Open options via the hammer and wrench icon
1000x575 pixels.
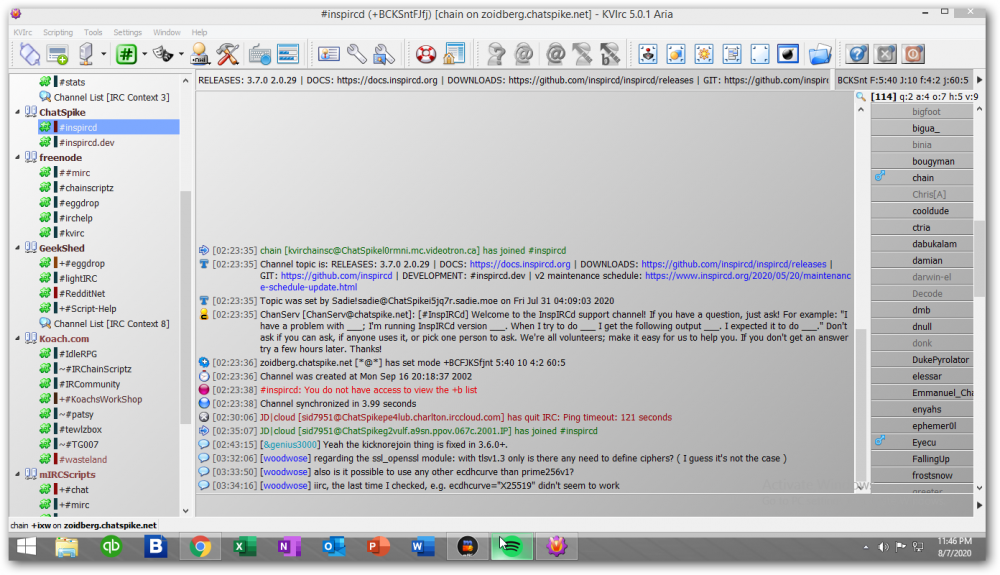point(227,54)
